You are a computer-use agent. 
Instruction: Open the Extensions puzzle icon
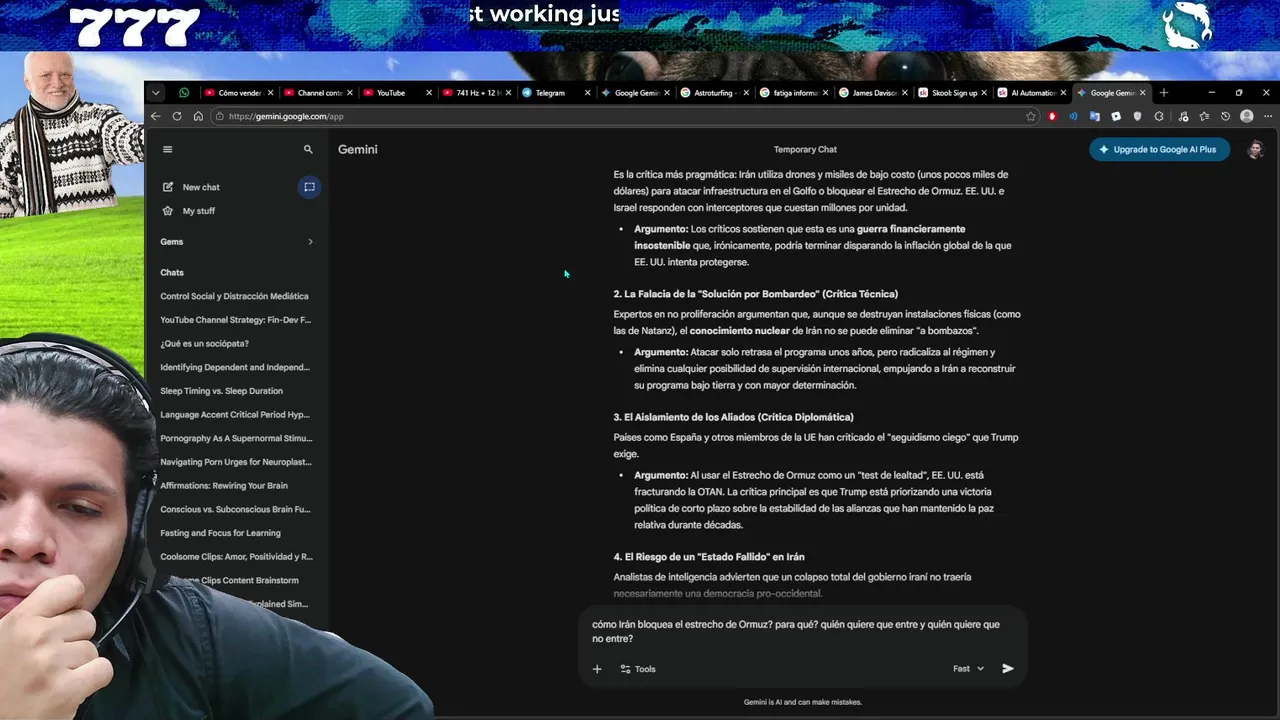(1159, 116)
